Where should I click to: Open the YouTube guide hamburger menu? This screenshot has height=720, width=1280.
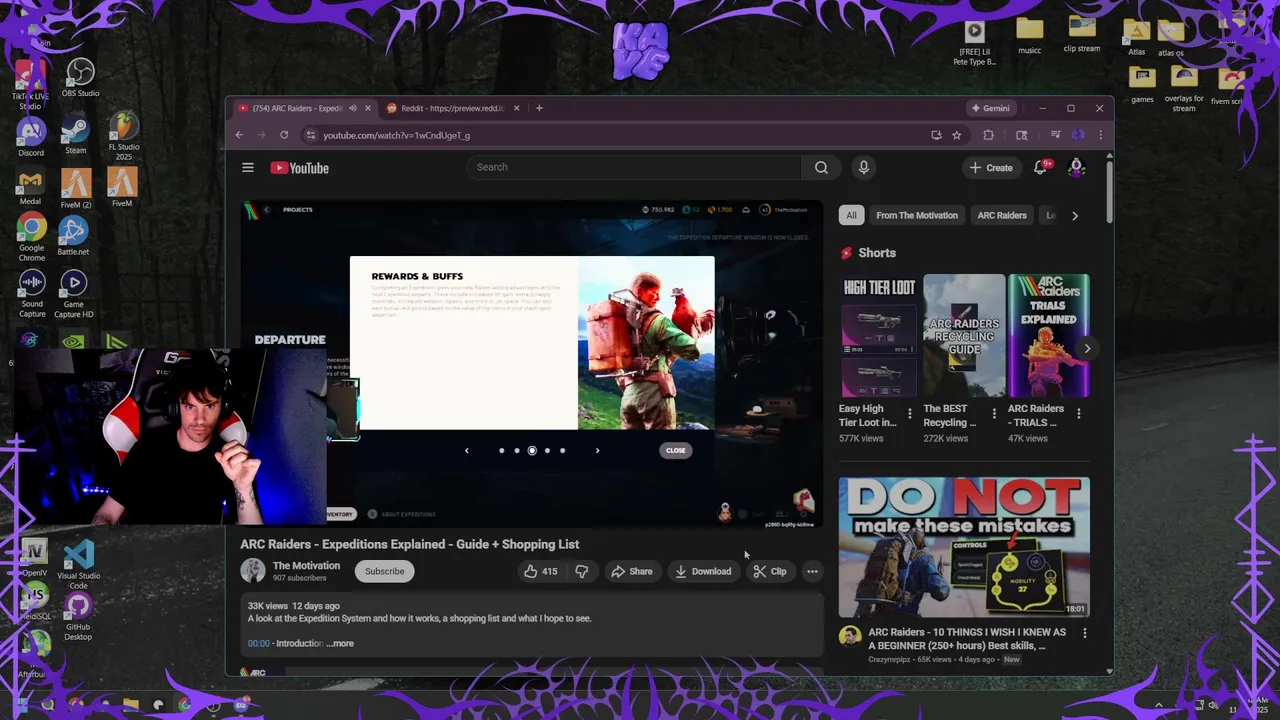coord(248,168)
